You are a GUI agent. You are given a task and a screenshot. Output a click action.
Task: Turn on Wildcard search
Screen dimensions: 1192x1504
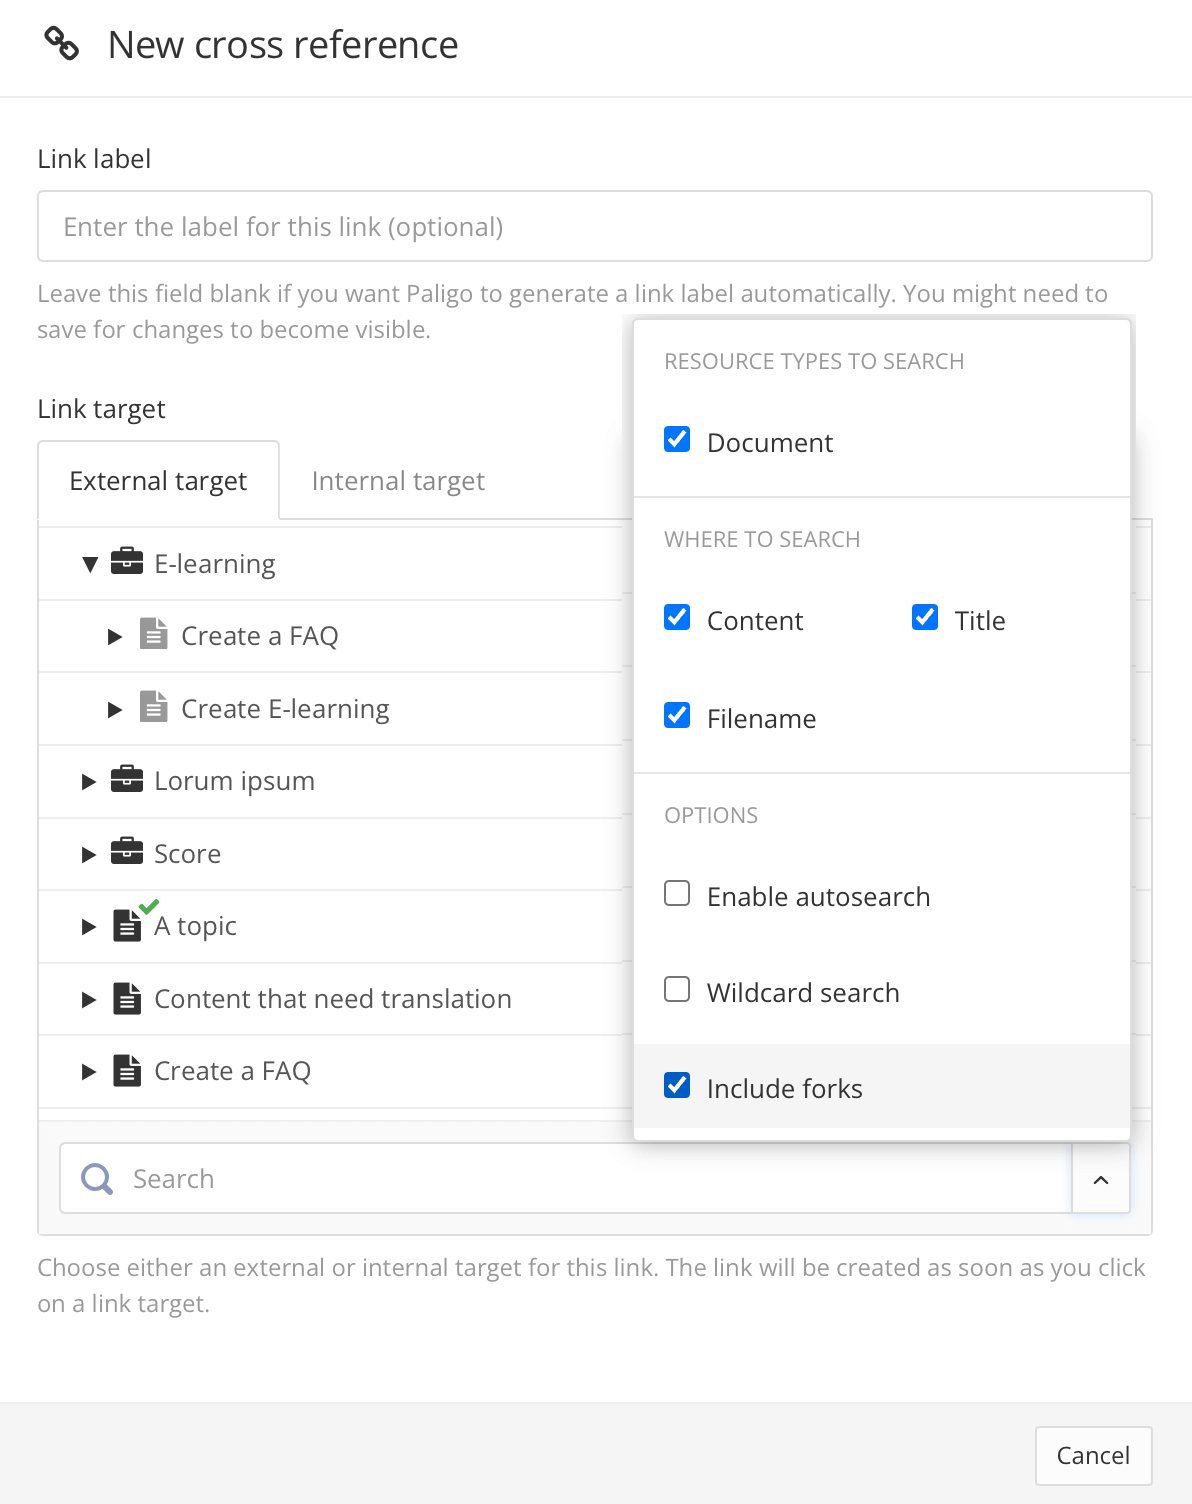pos(677,990)
